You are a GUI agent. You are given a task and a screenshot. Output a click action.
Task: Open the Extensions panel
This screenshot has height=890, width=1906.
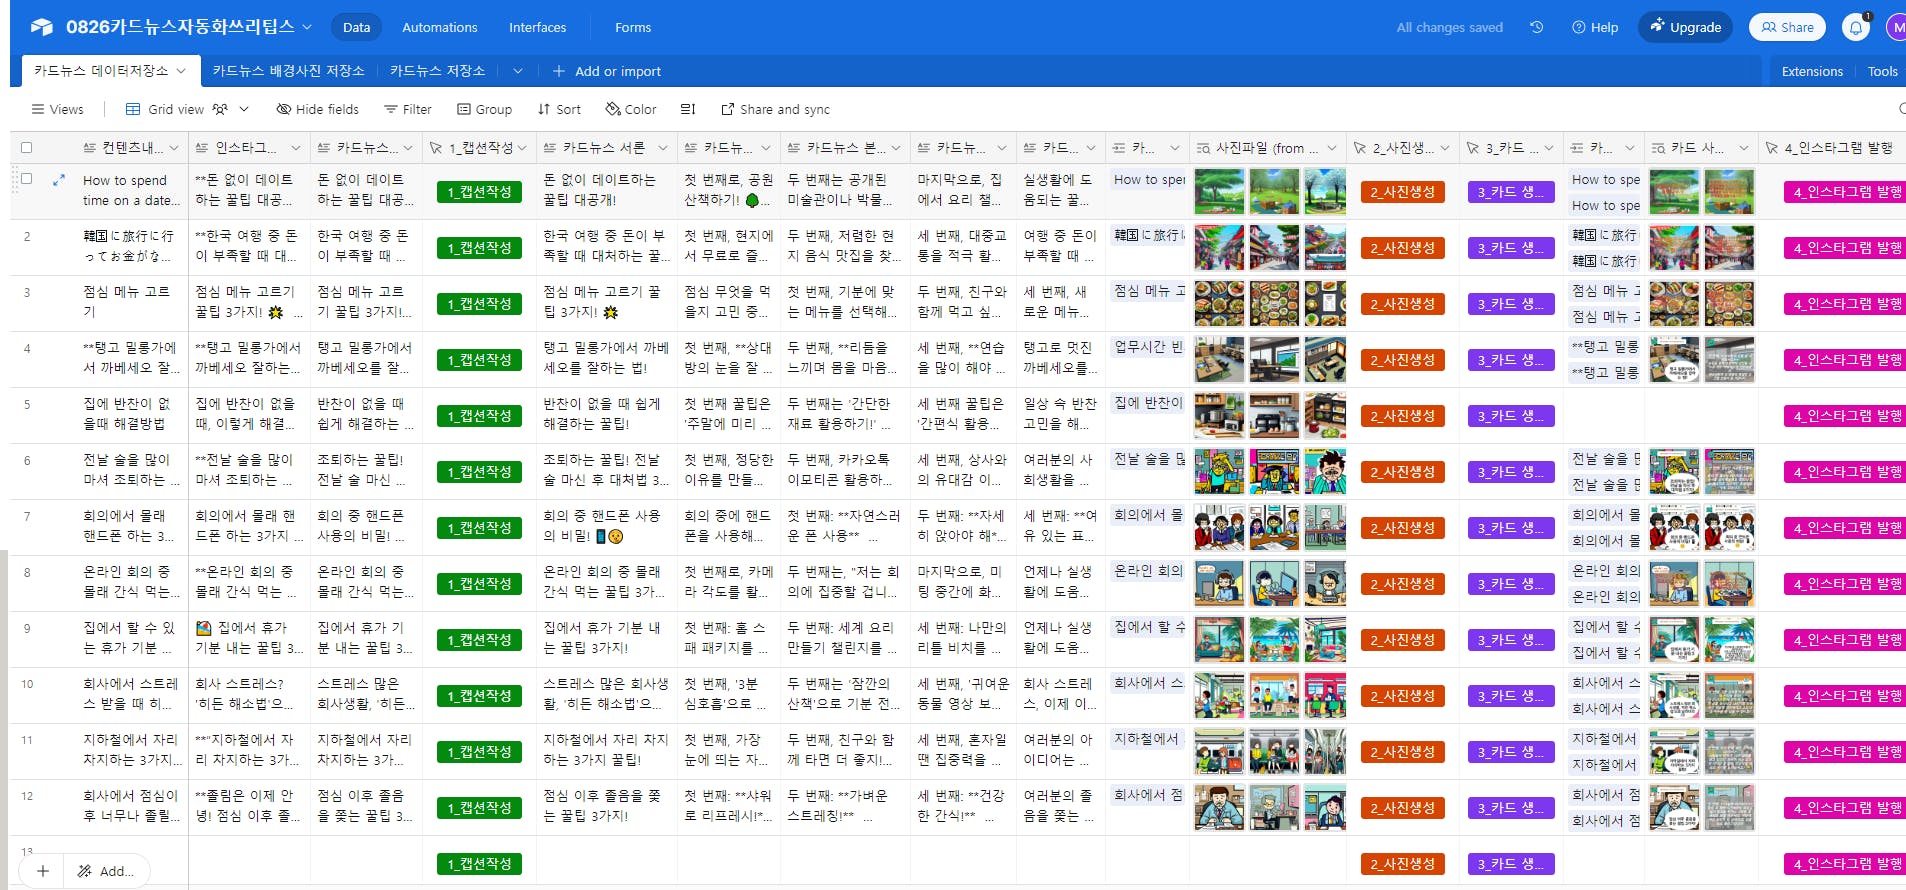coord(1812,71)
